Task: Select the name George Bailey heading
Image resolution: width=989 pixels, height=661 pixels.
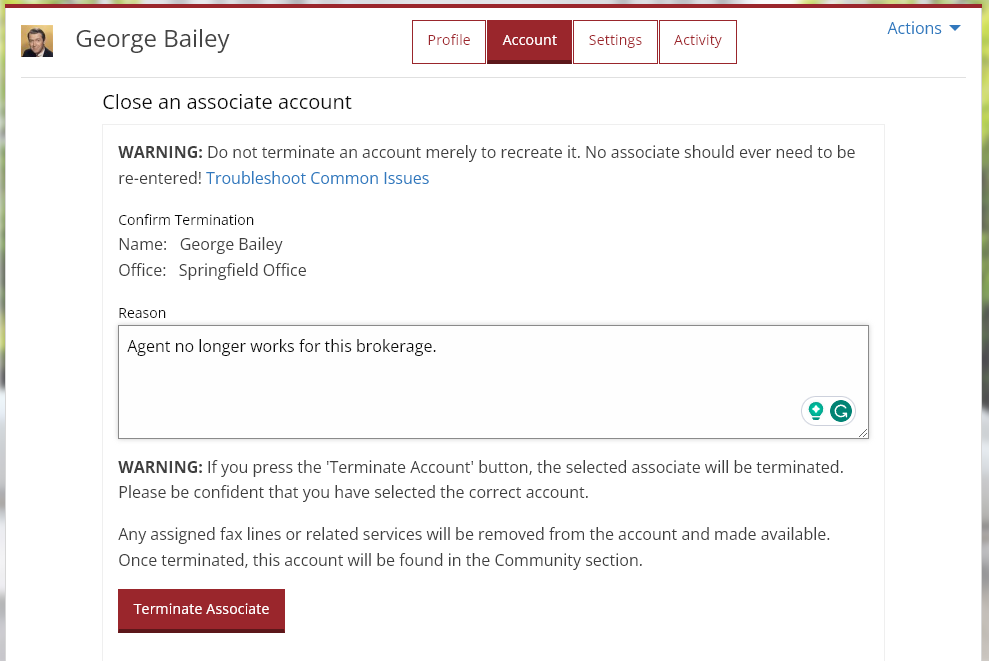Action: click(151, 39)
